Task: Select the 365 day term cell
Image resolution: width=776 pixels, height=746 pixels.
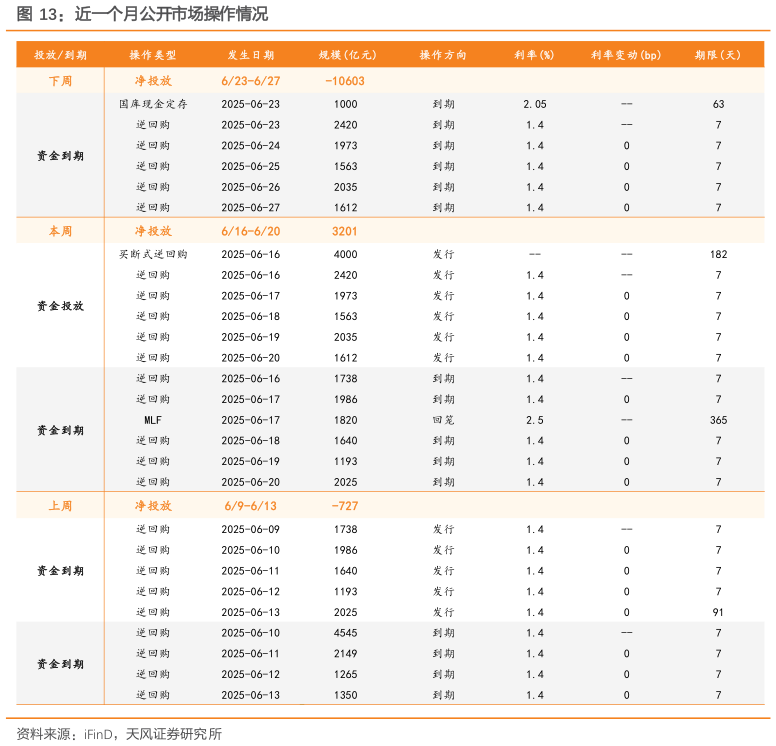Action: coord(718,420)
